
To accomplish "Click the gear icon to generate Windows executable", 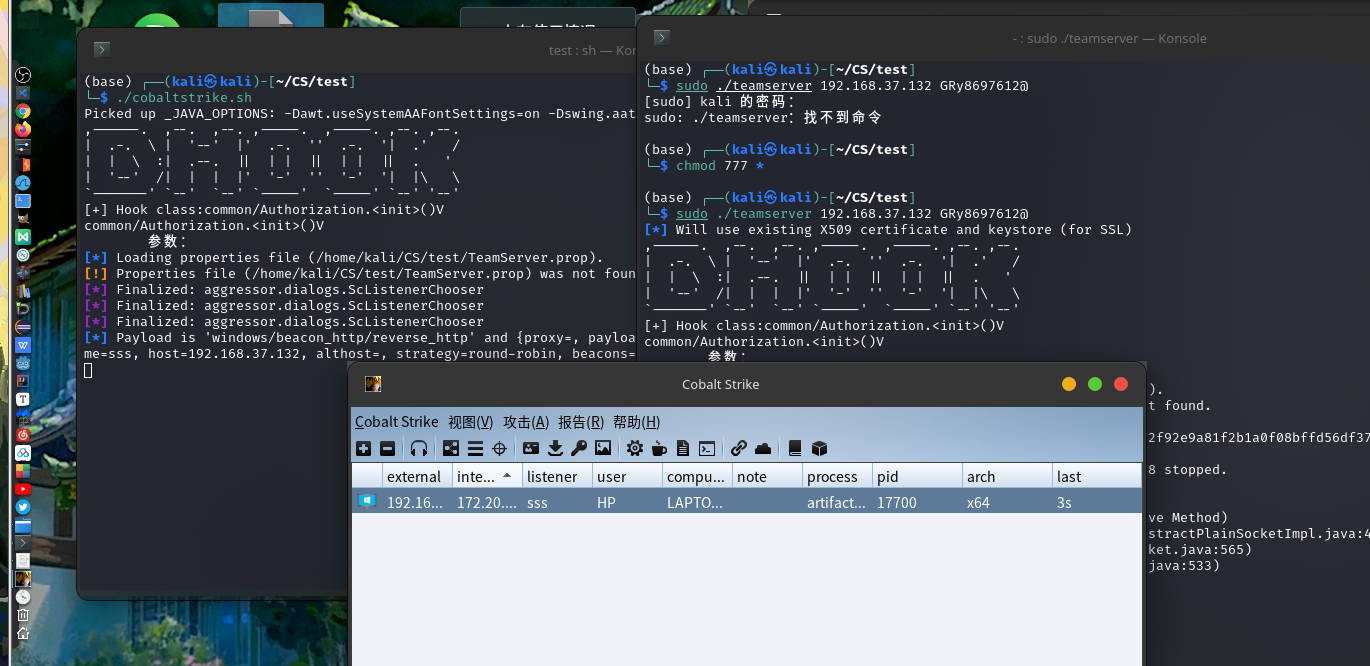I will (635, 448).
